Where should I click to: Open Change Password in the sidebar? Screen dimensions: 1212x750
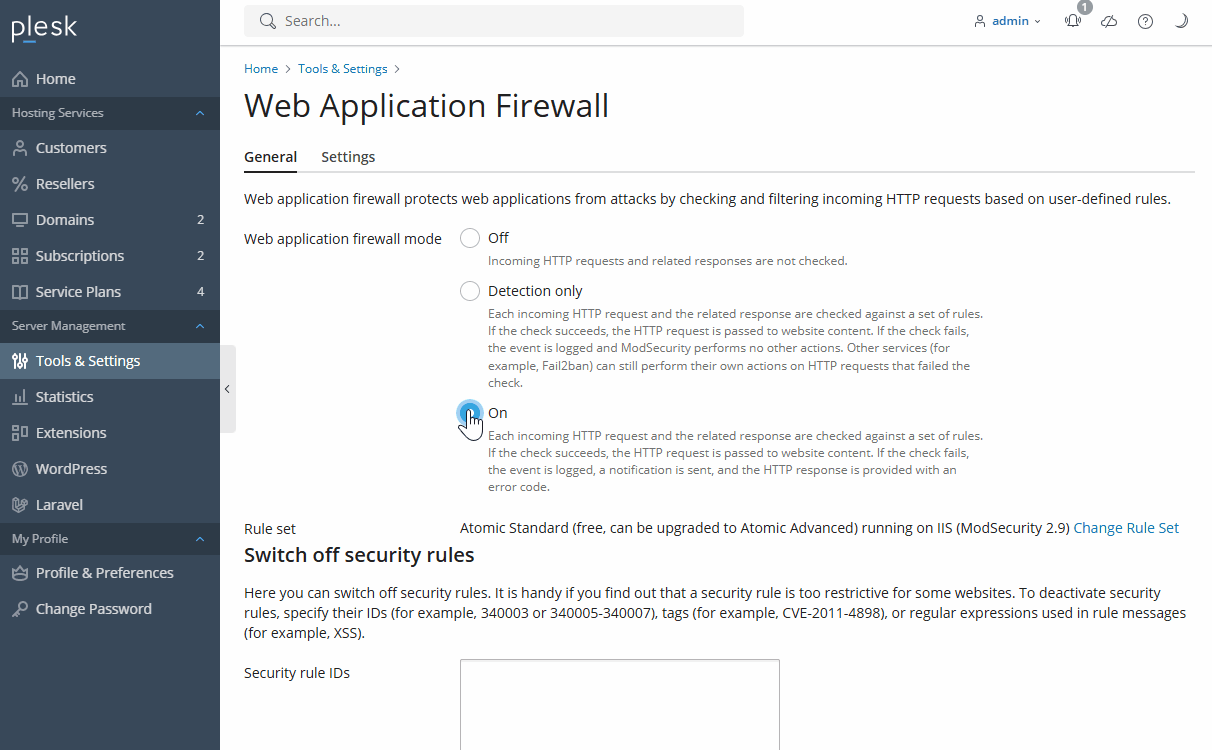point(110,609)
